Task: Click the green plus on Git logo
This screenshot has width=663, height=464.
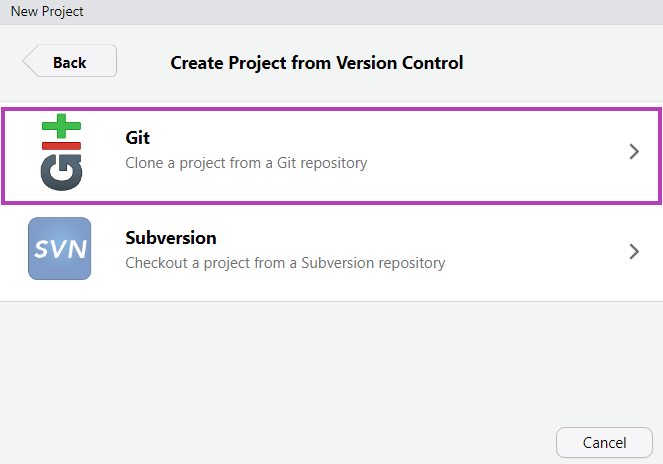Action: click(61, 127)
